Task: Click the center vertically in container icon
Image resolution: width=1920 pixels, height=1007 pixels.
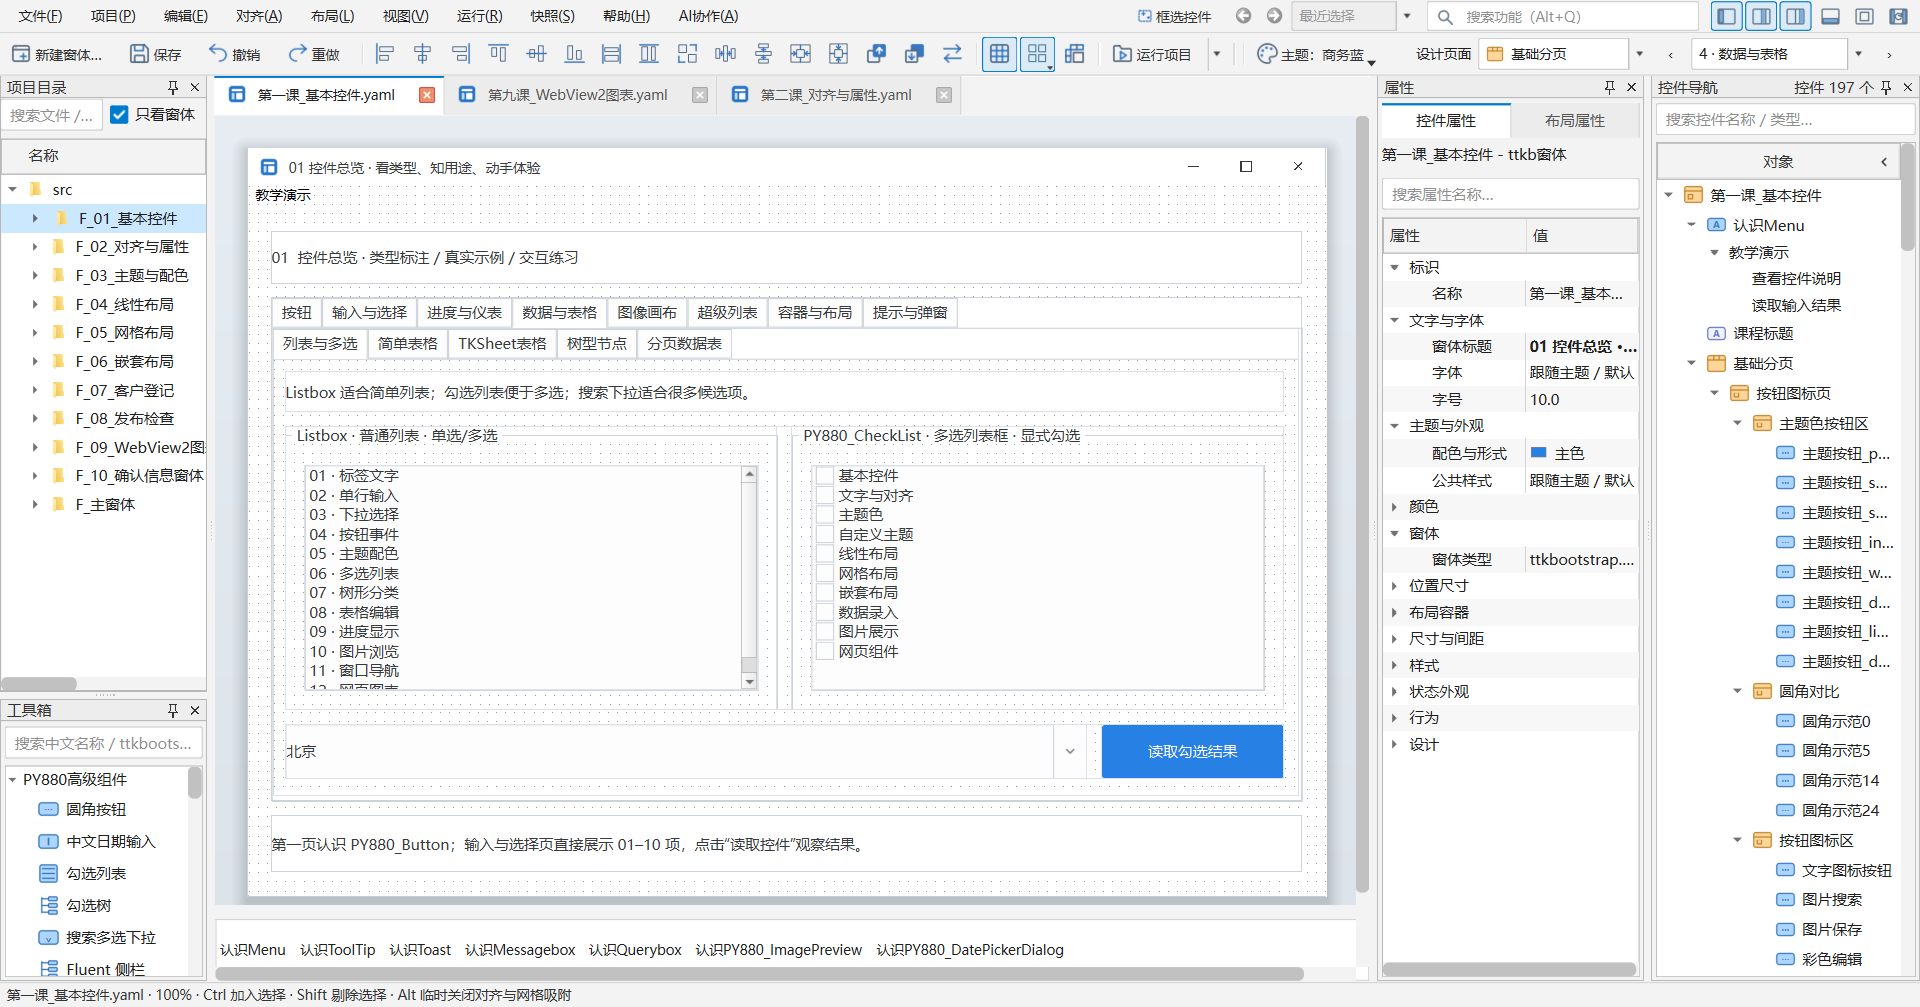Action: pos(839,54)
